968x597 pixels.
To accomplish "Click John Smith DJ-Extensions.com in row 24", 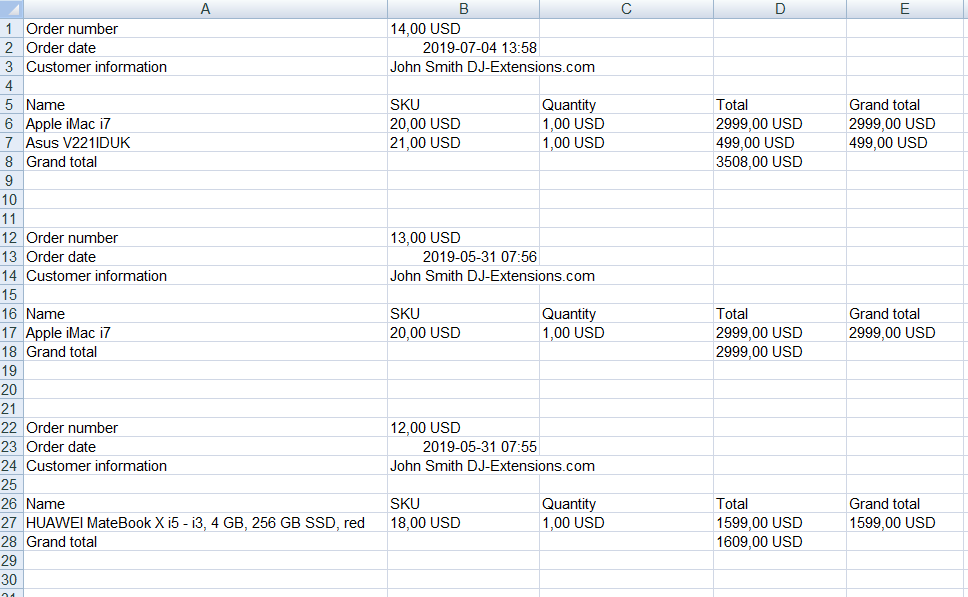I will (492, 466).
